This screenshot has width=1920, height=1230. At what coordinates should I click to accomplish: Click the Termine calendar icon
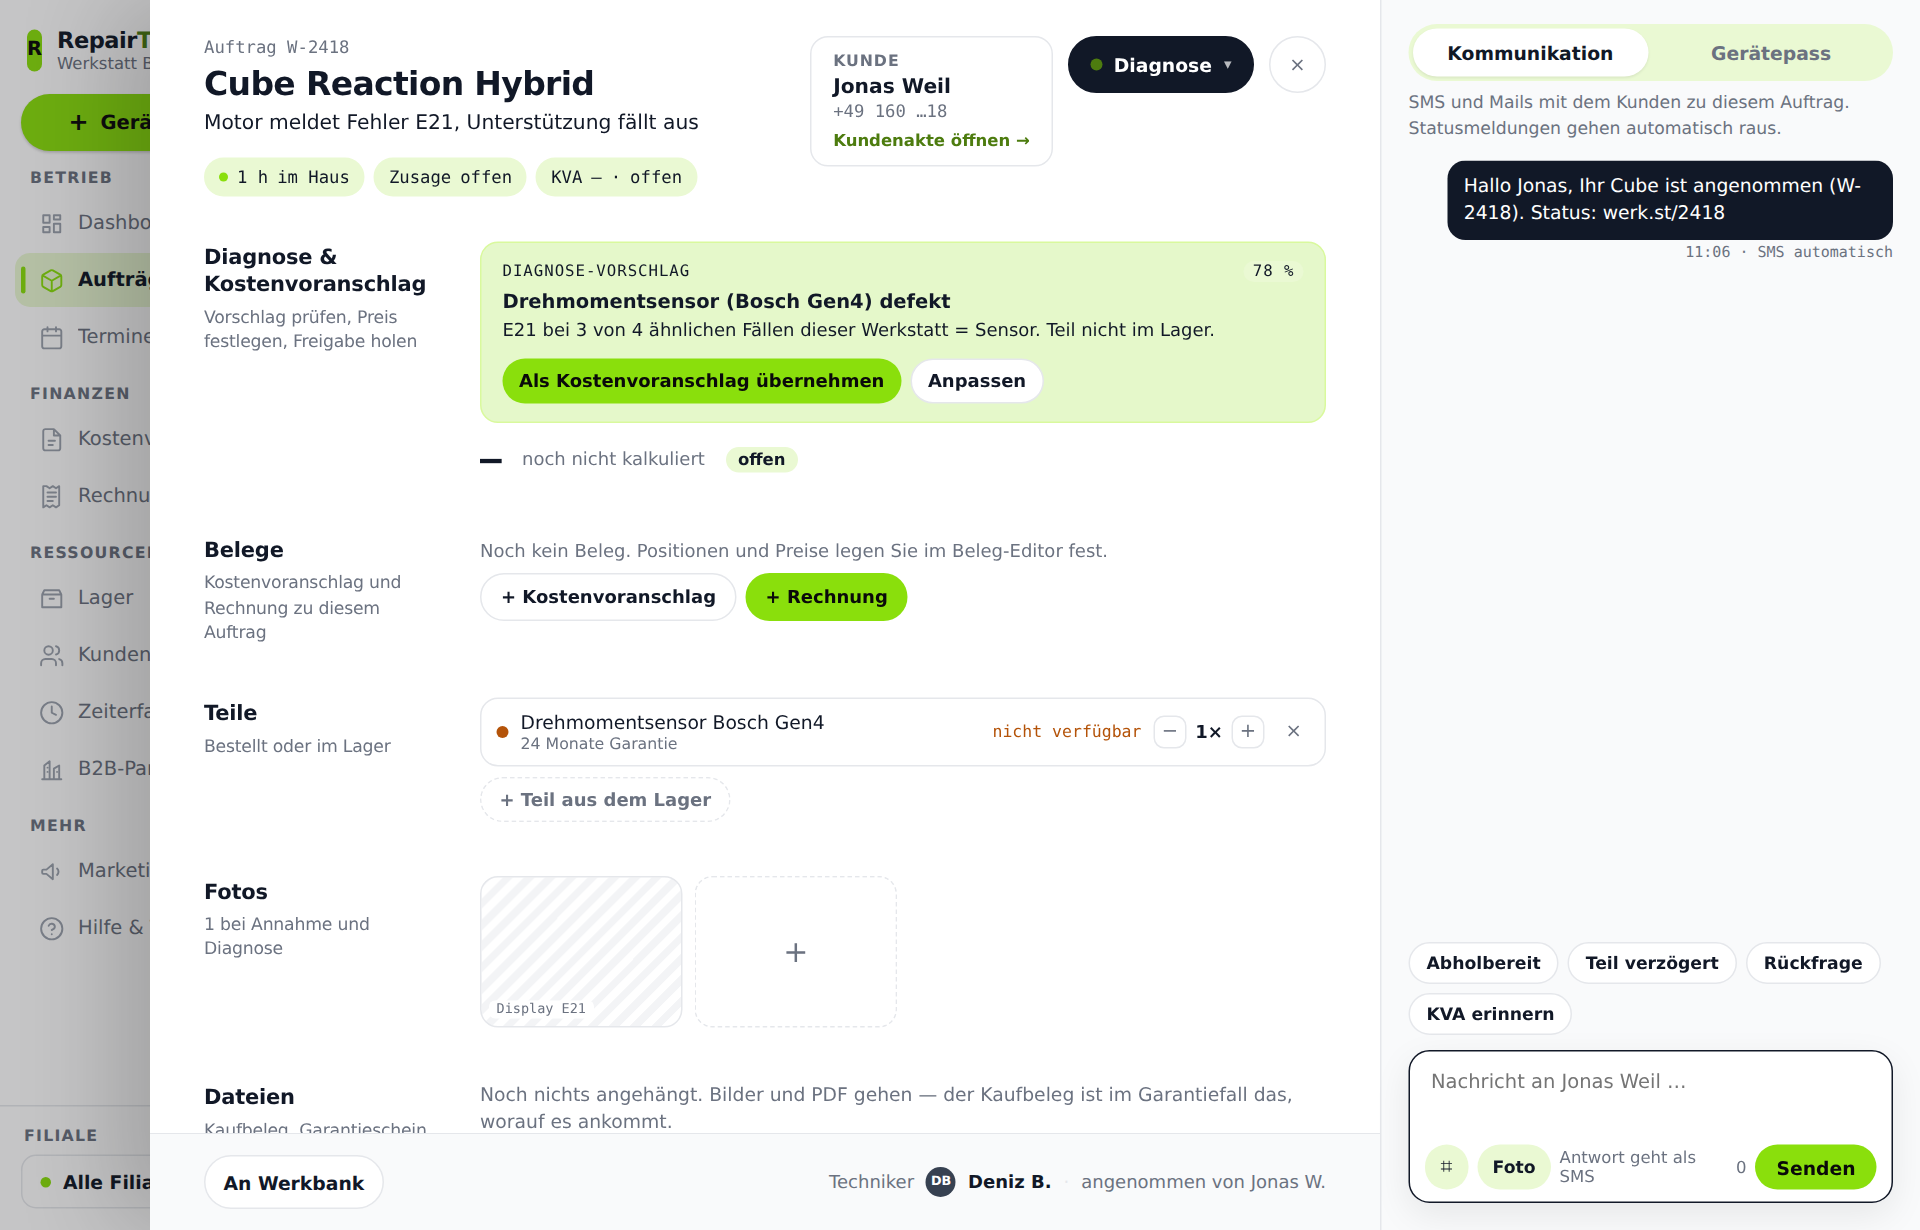[x=52, y=337]
